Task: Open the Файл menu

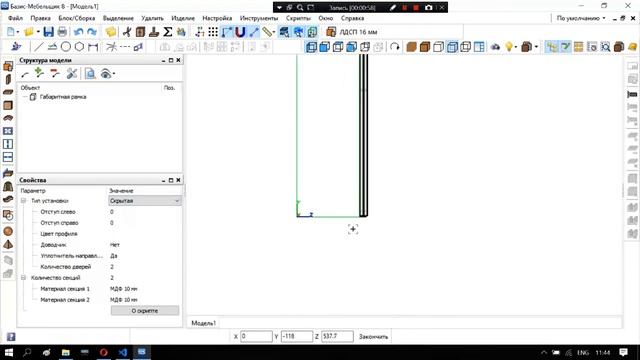Action: 16,18
